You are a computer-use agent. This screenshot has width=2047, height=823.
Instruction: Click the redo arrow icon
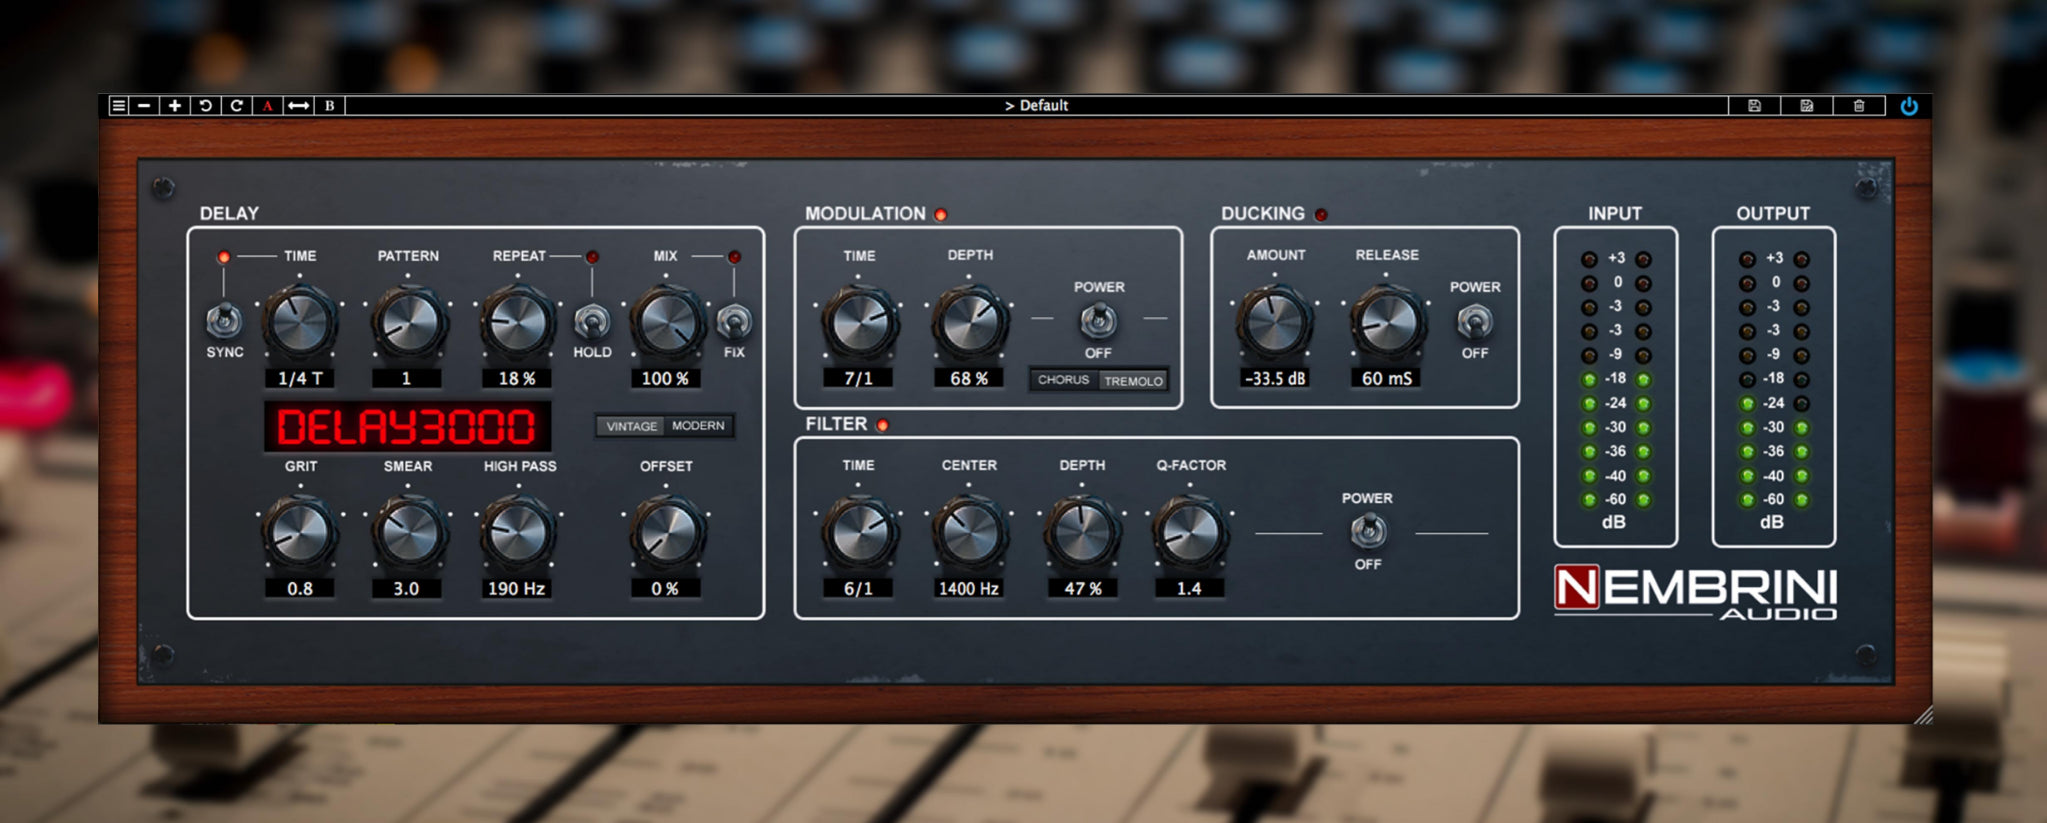(237, 105)
